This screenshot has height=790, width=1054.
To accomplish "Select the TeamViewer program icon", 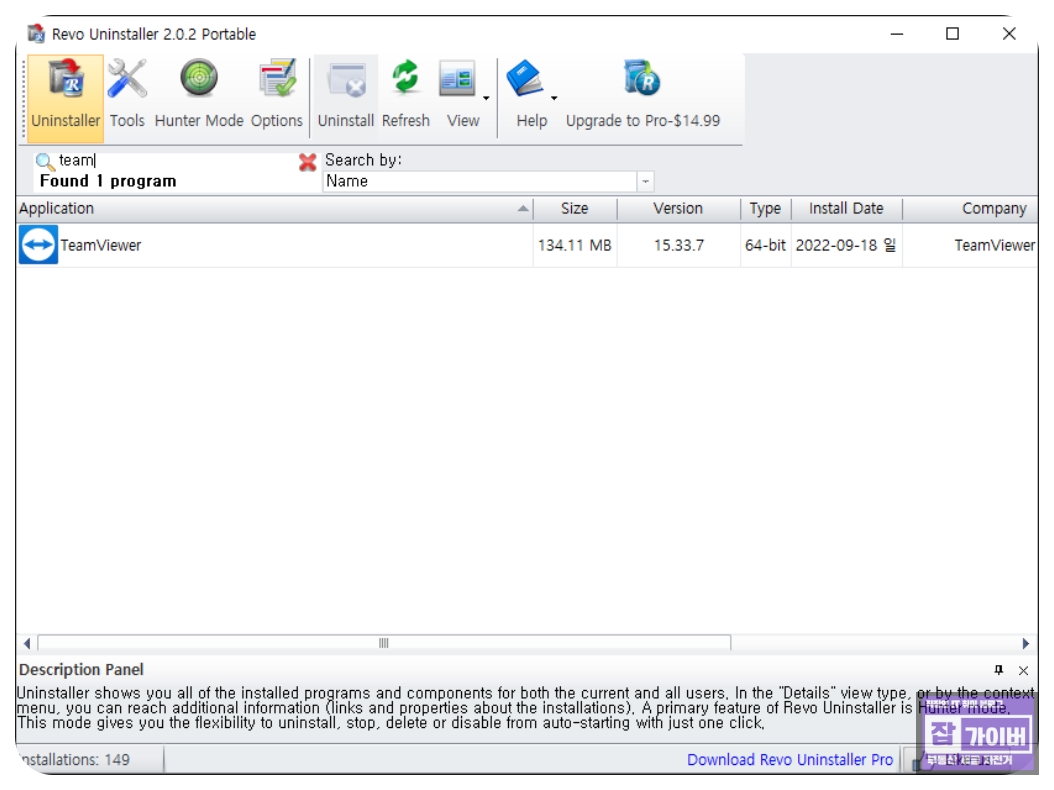I will (38, 245).
